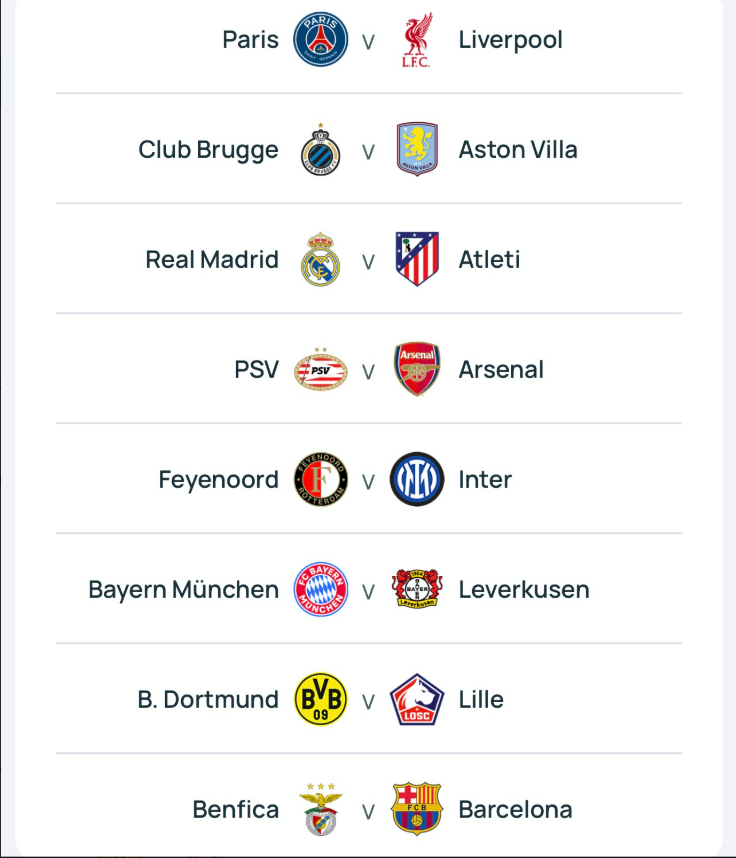The height and width of the screenshot is (858, 736).
Task: Click the Inter Milan logo
Action: [417, 480]
